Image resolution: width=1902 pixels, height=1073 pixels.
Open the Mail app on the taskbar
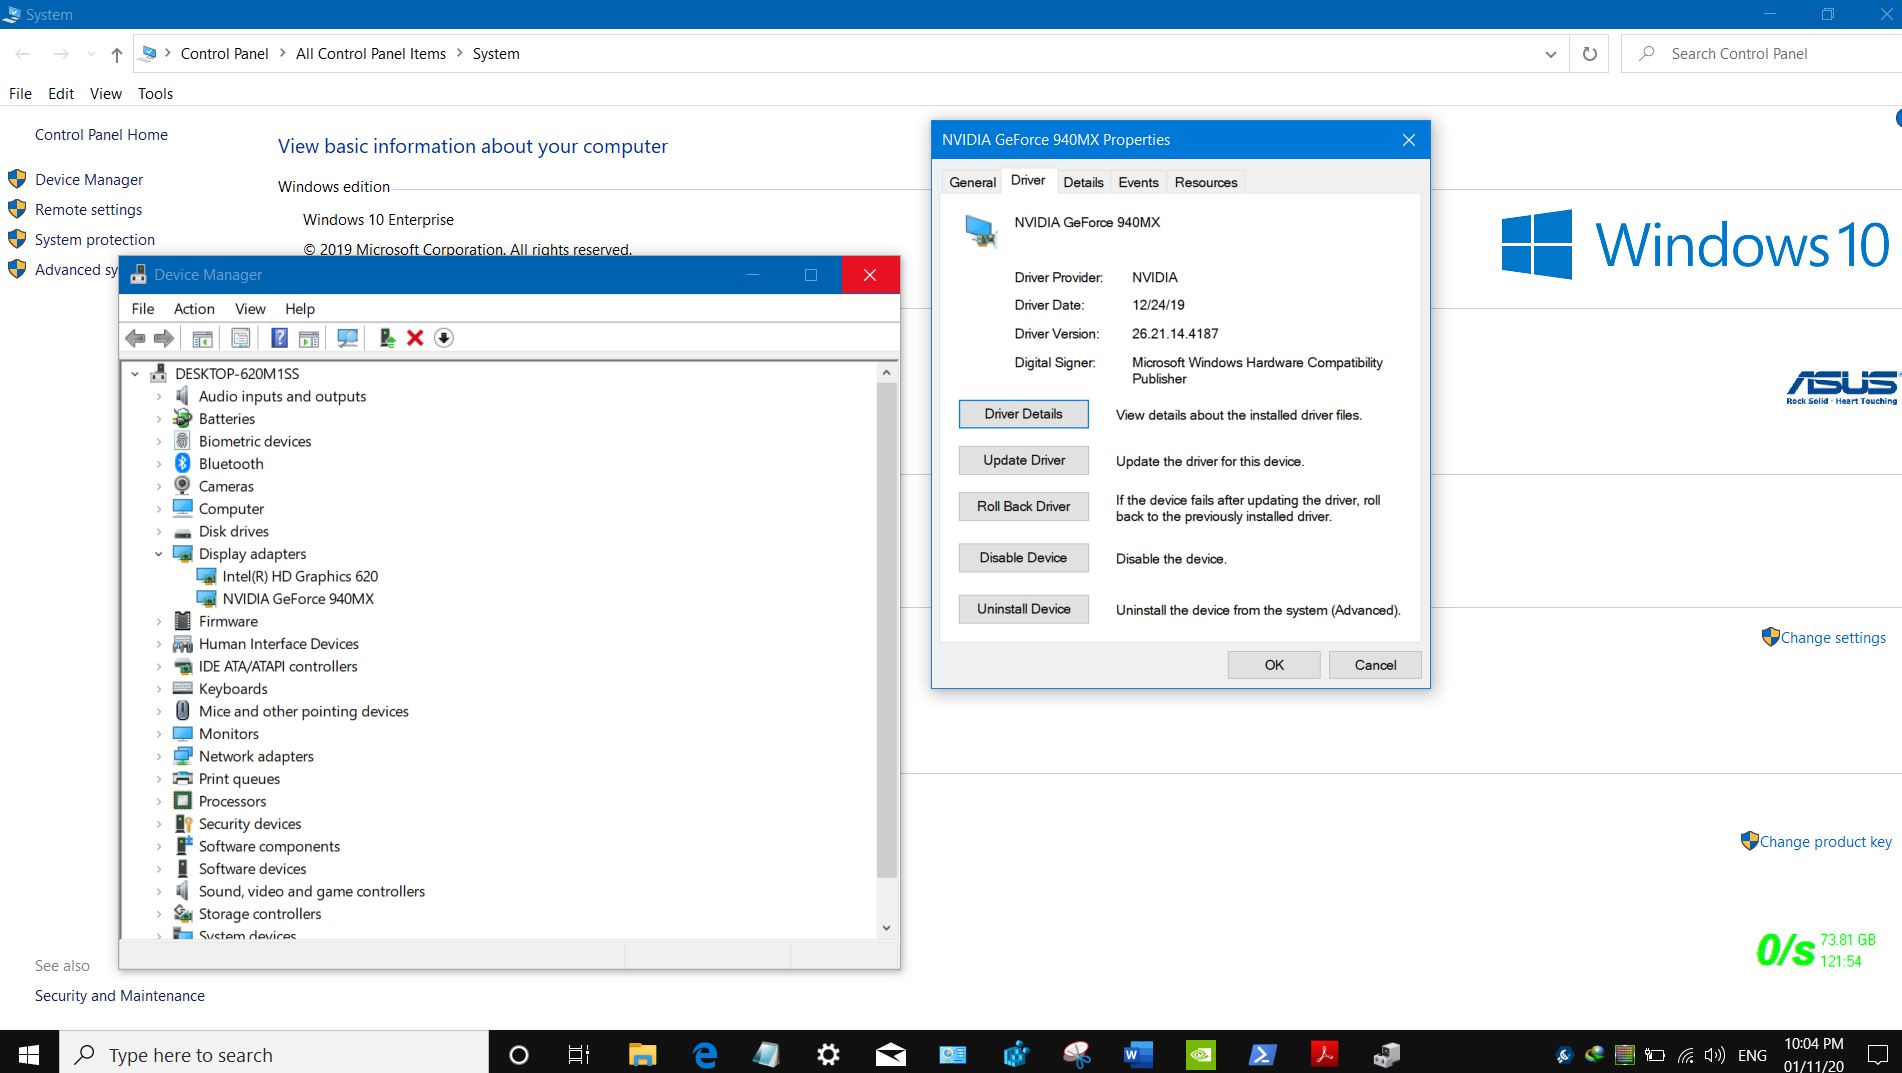pos(890,1054)
